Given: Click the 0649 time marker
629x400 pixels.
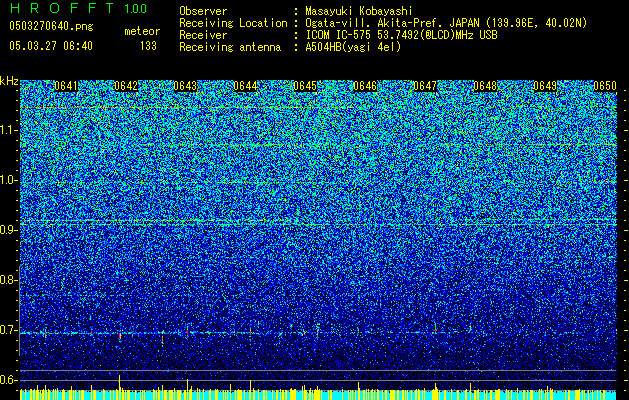Looking at the screenshot, I should coord(545,86).
